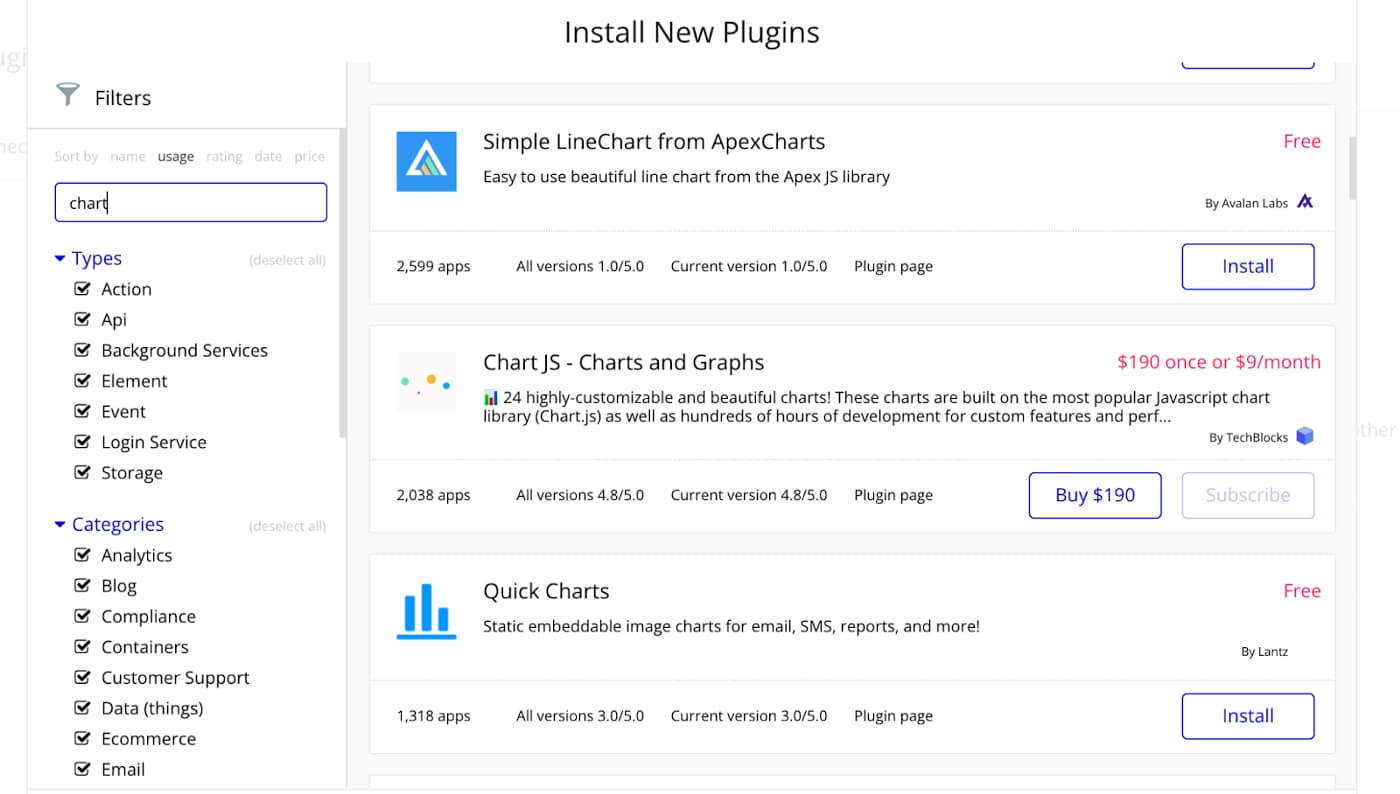Sort plugins by price
This screenshot has height=794, width=1400.
[309, 156]
